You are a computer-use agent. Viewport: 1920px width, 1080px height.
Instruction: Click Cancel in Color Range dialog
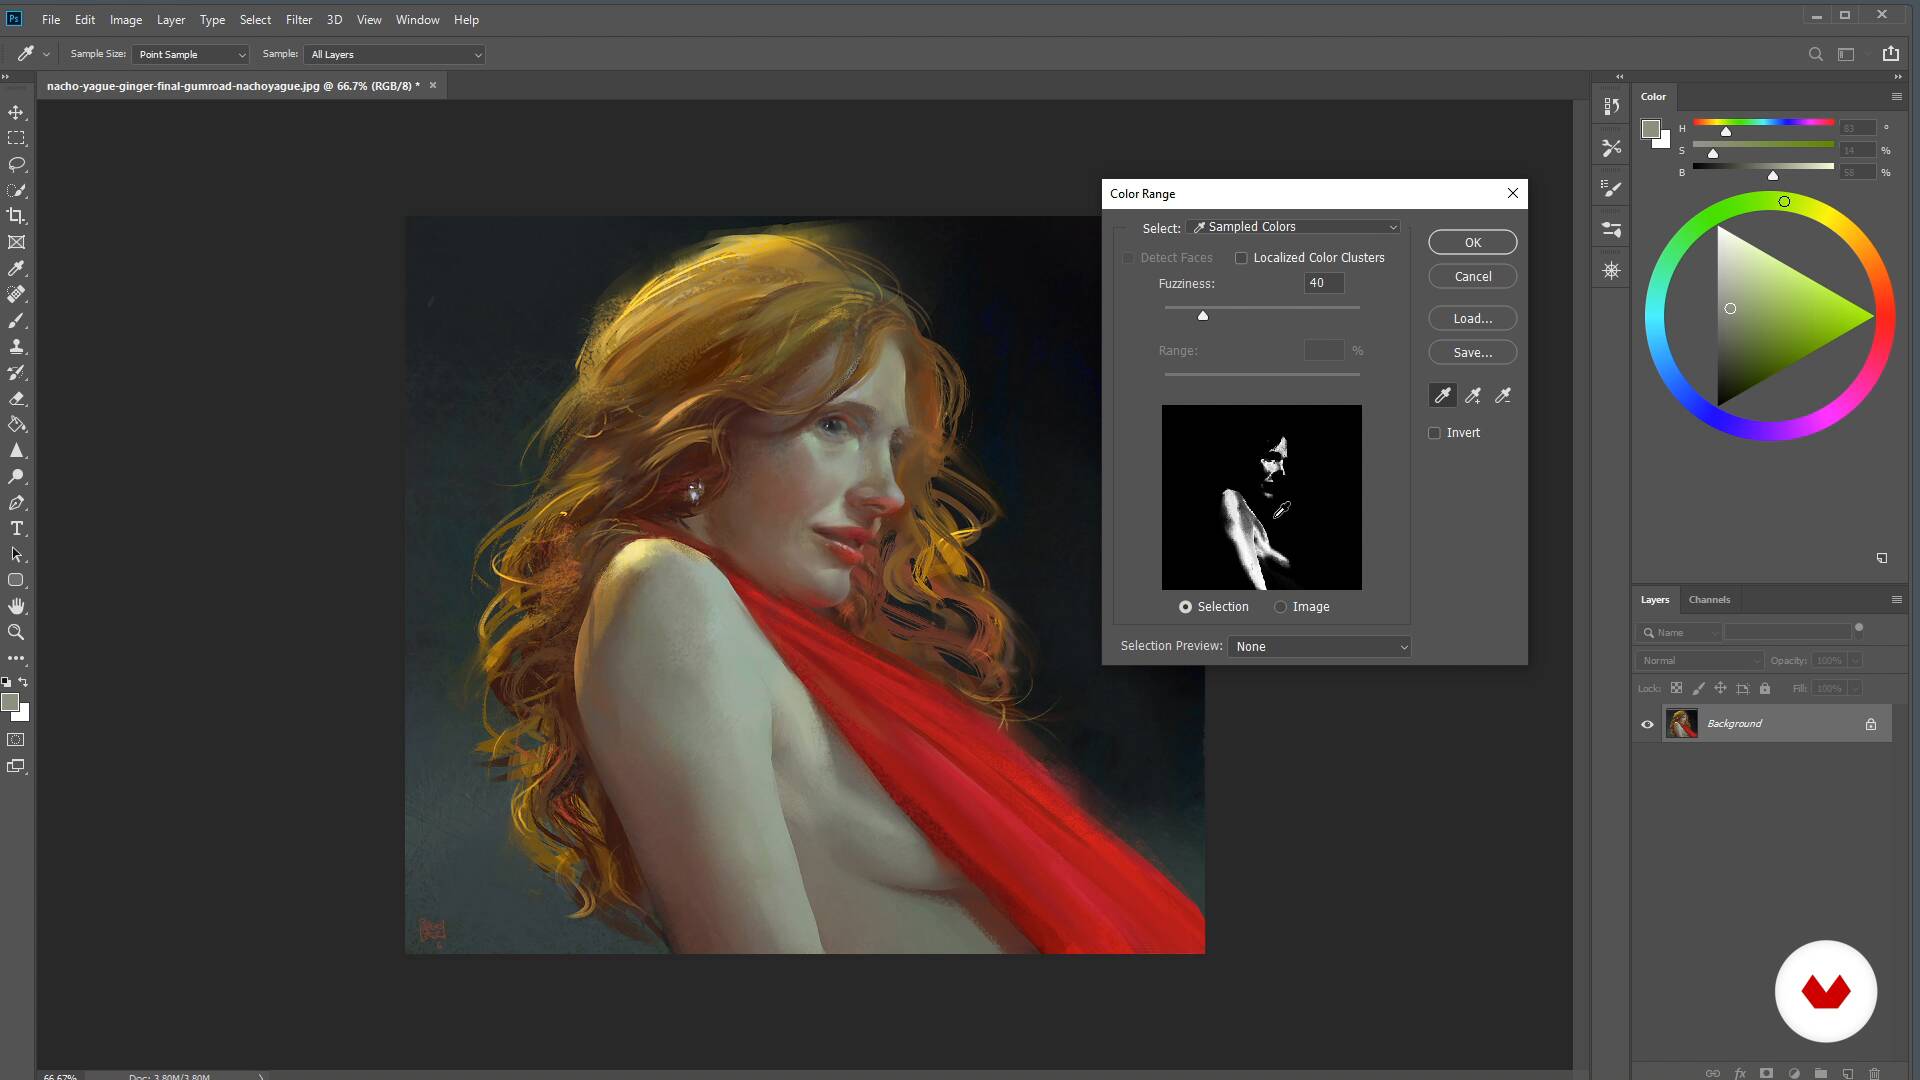1472,277
